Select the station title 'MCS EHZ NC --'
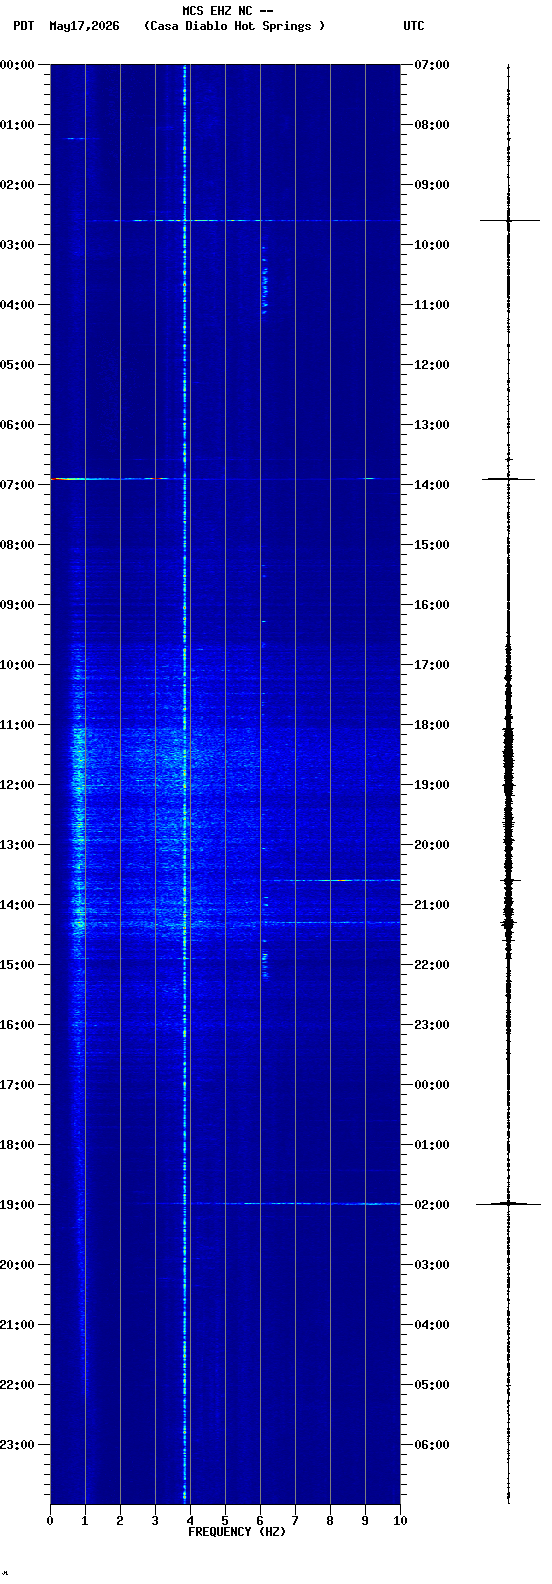The image size is (552, 1584). [x=228, y=11]
